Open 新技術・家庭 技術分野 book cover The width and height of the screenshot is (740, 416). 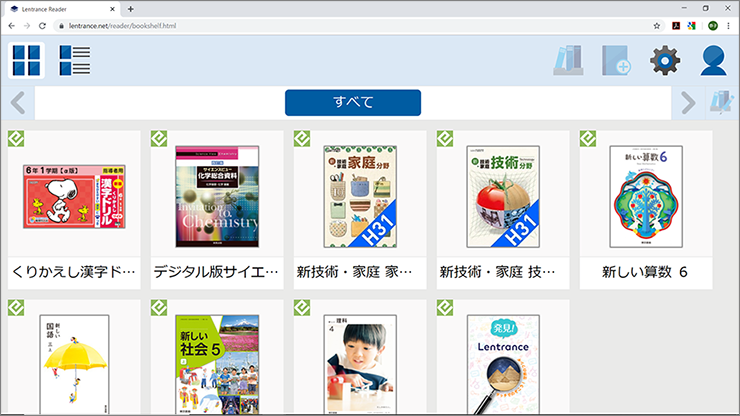click(x=503, y=196)
